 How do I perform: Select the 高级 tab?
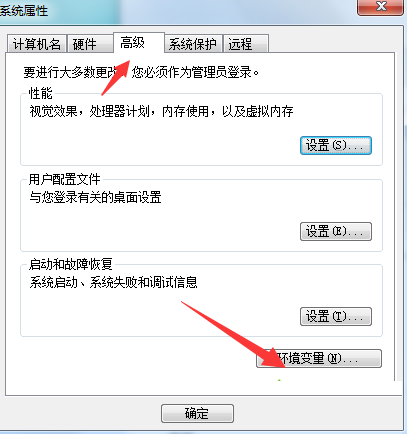(139, 43)
